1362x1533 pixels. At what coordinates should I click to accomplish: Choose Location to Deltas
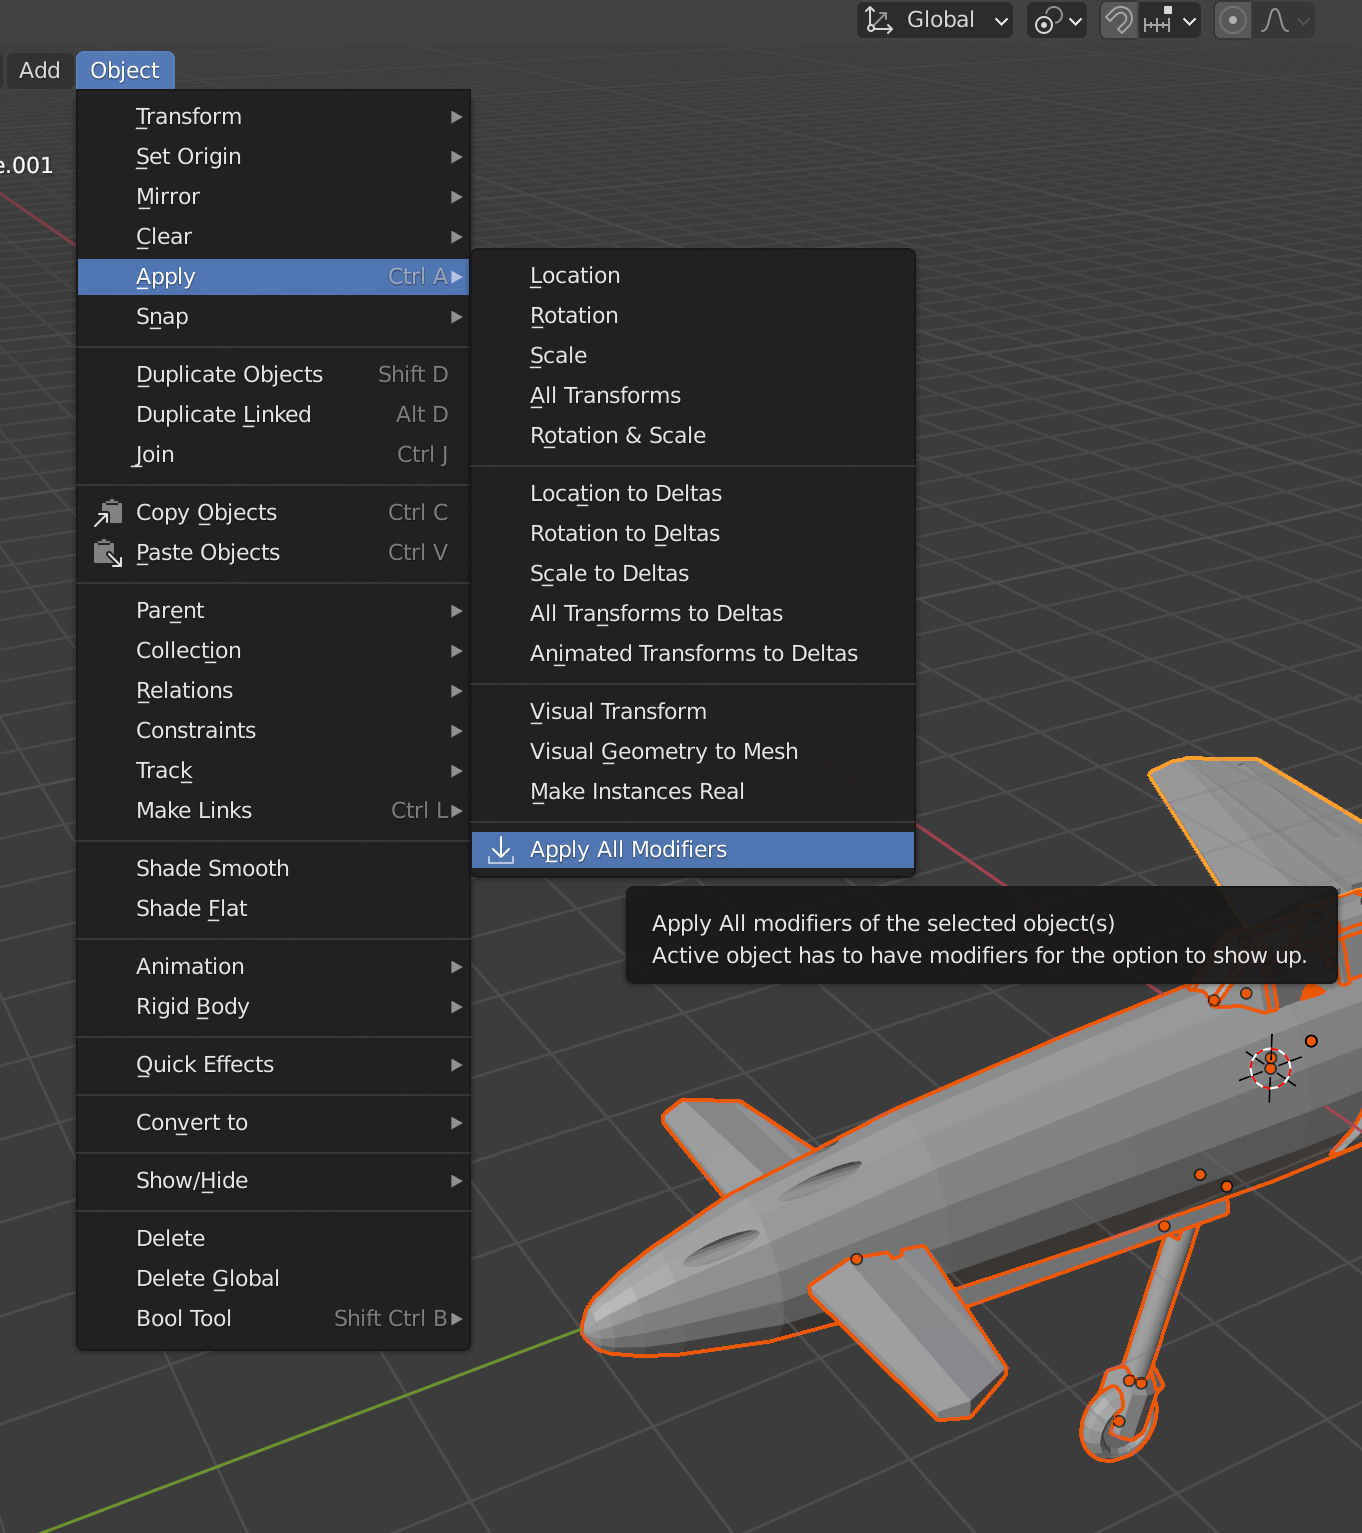pos(693,494)
